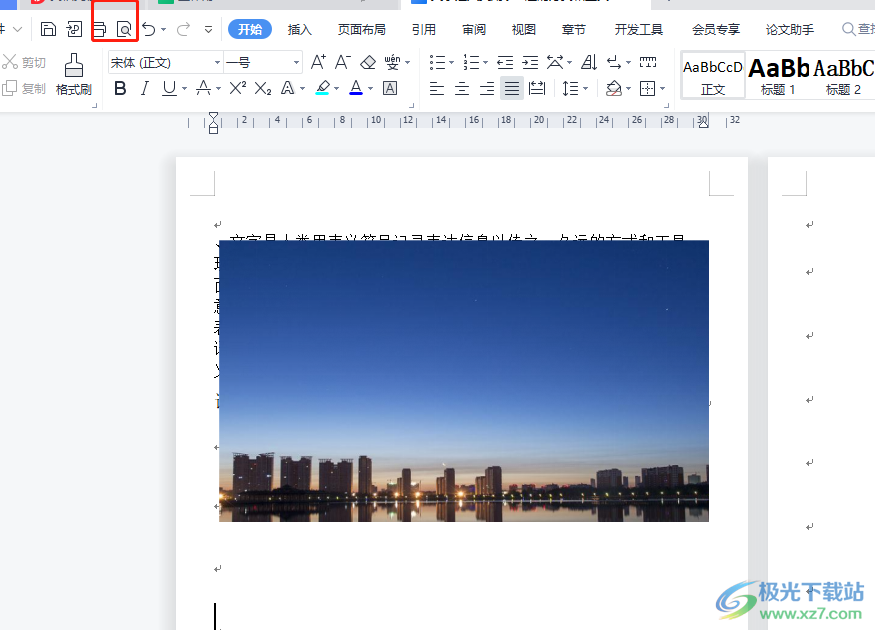Switch to the 审阅 tab
This screenshot has height=630, width=875.
pyautogui.click(x=474, y=29)
